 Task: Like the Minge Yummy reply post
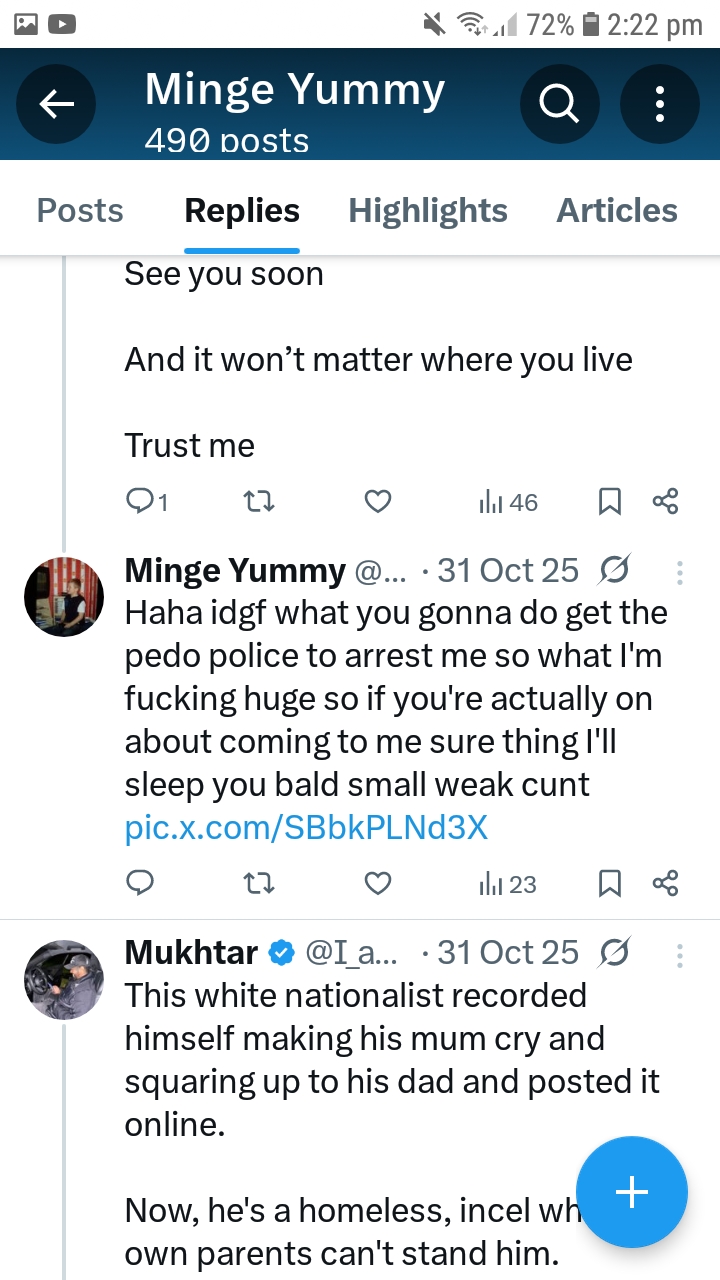point(377,883)
